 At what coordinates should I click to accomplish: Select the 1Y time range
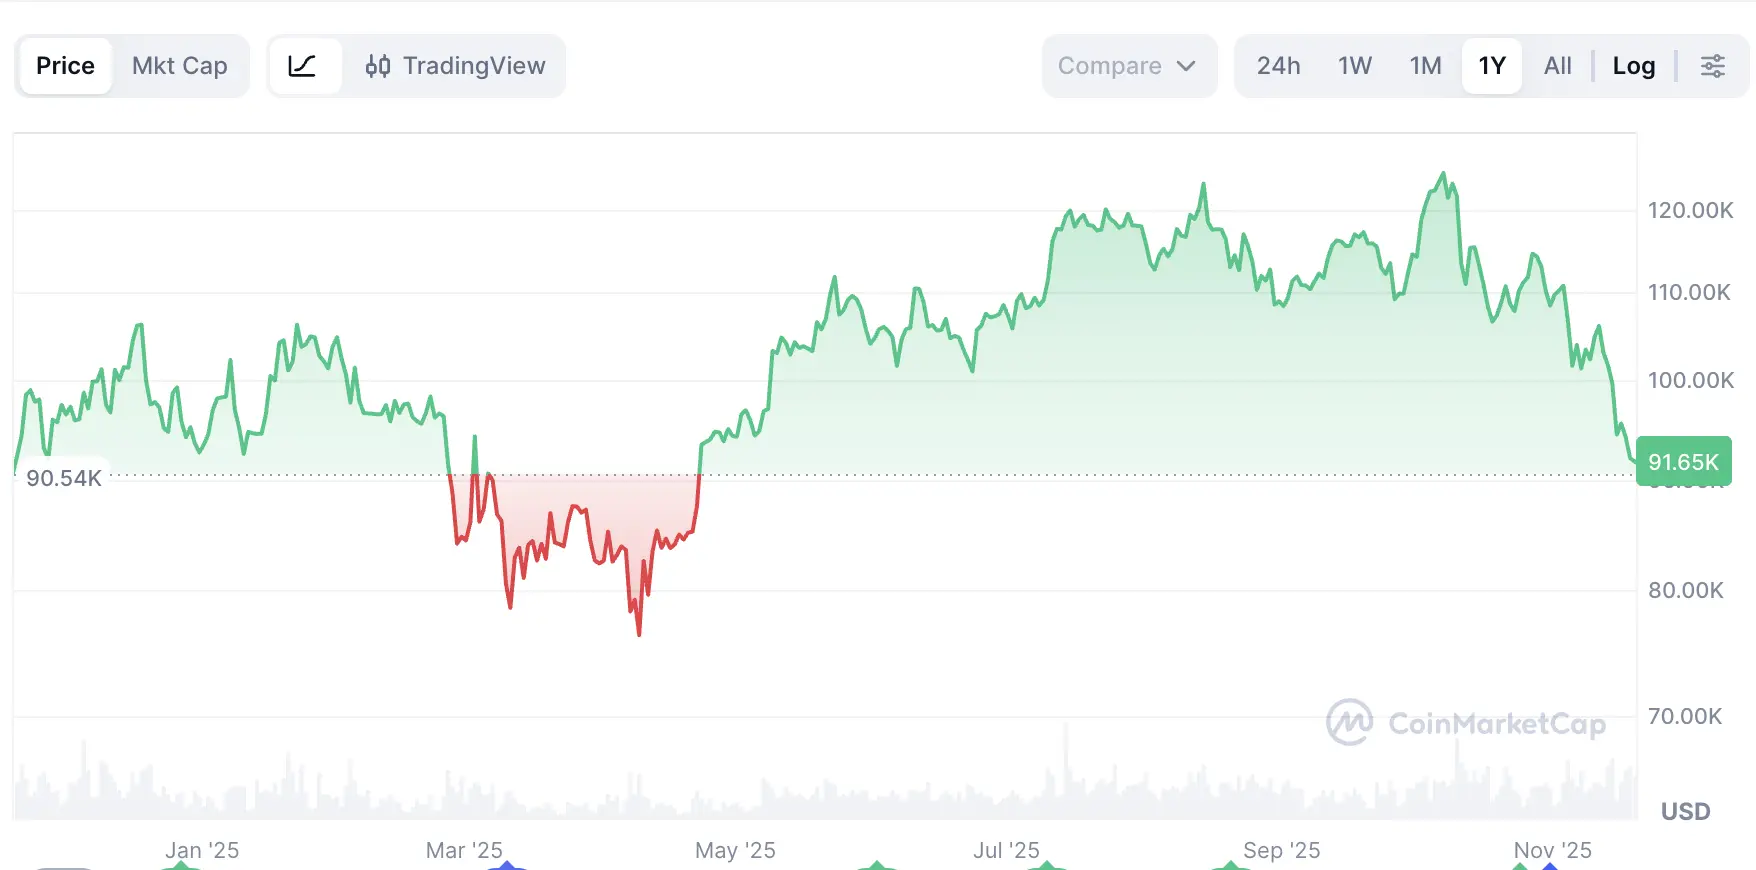tap(1491, 66)
